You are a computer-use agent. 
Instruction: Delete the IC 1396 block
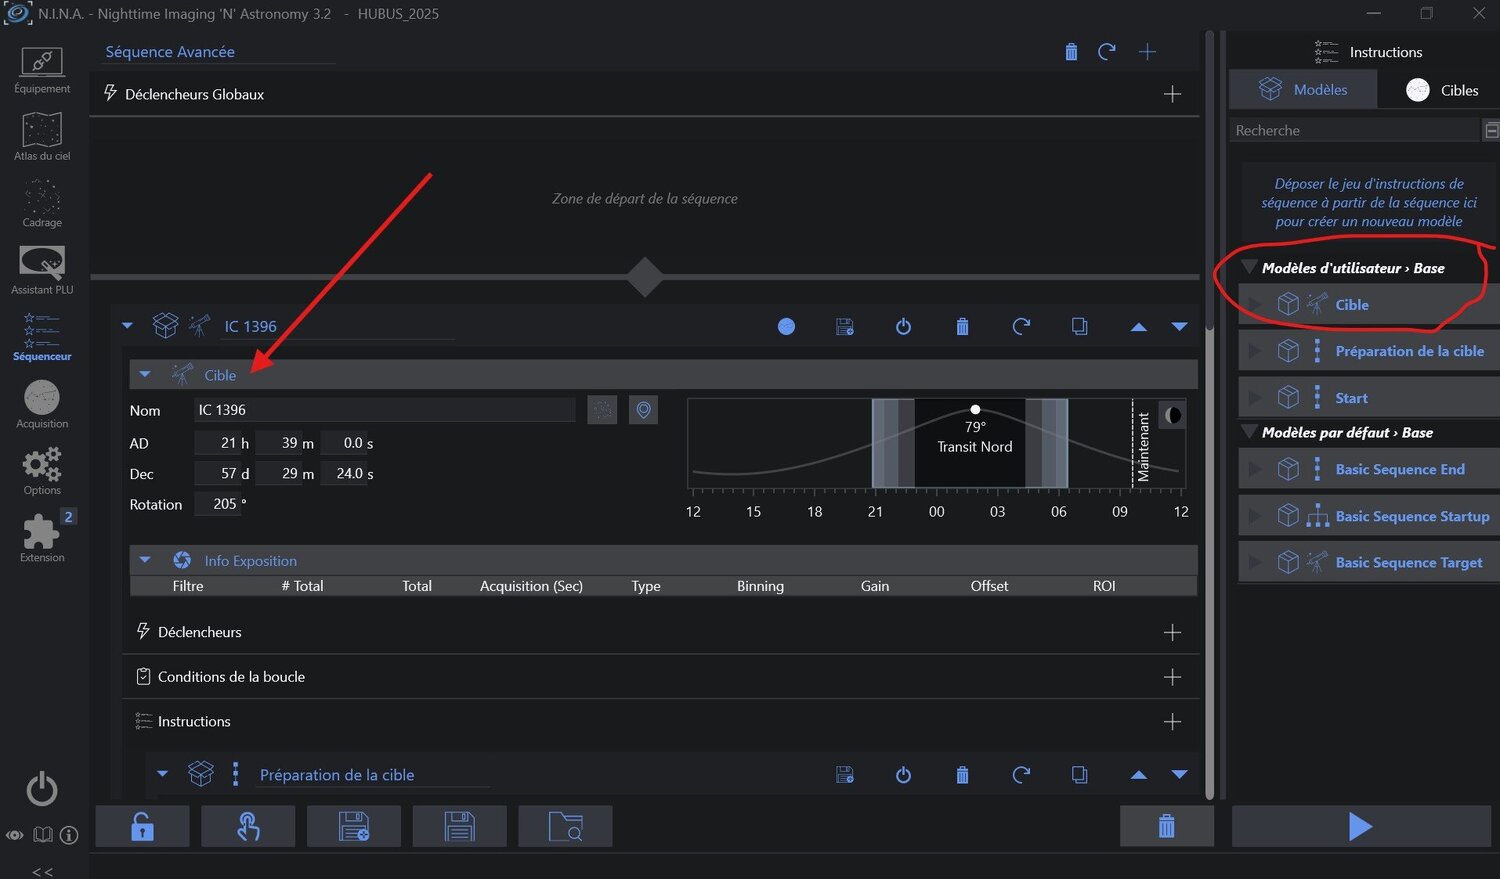962,326
